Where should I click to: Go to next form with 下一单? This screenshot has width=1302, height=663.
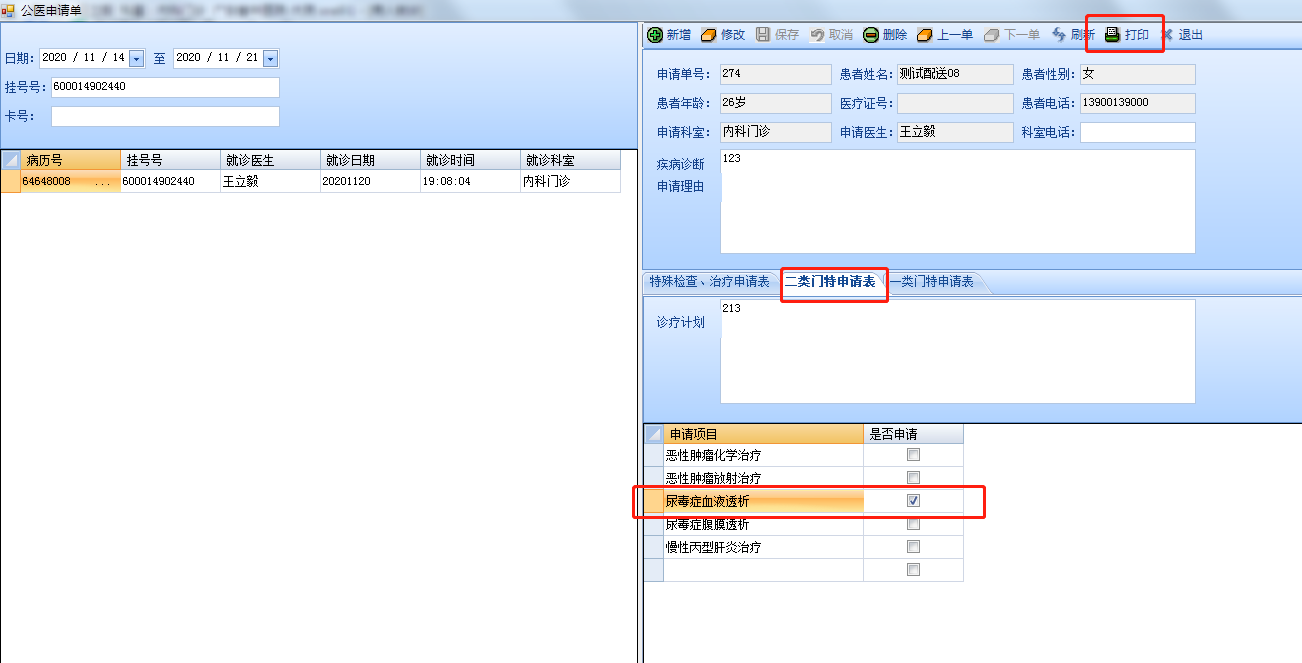tap(1011, 35)
